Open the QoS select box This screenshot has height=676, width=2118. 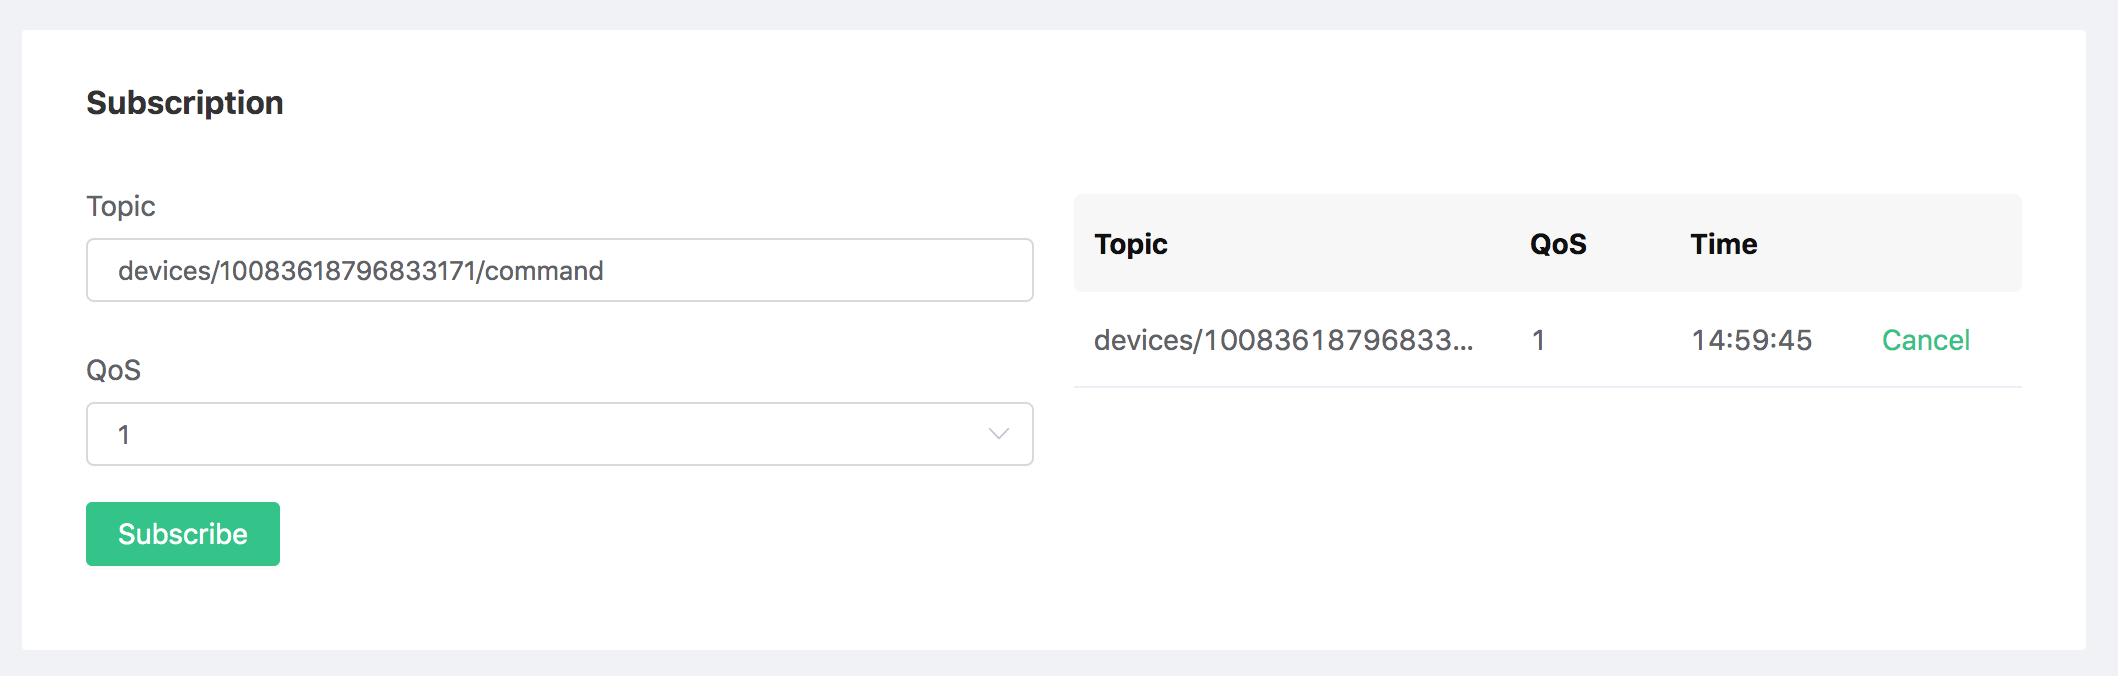pos(559,434)
